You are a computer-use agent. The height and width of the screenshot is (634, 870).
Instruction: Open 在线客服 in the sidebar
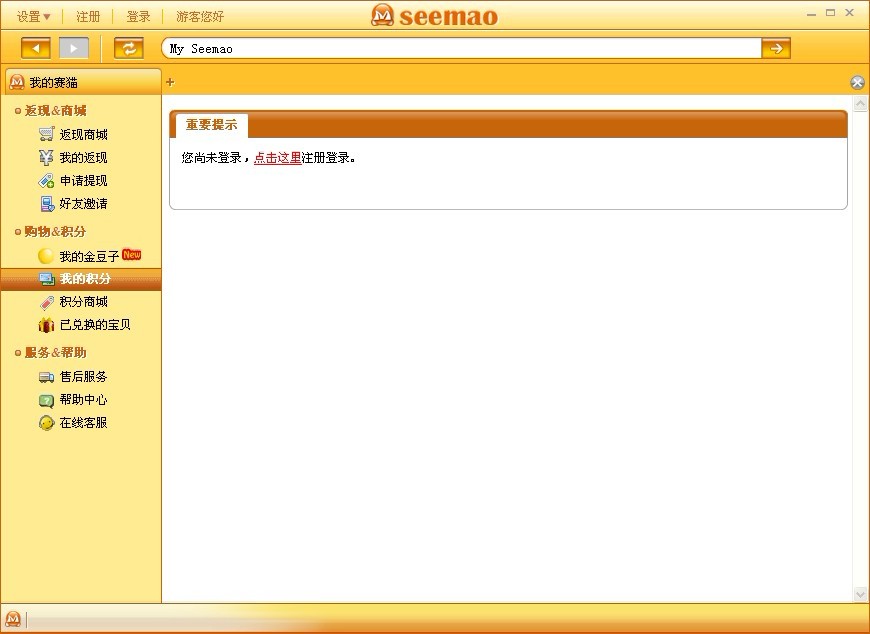click(83, 423)
